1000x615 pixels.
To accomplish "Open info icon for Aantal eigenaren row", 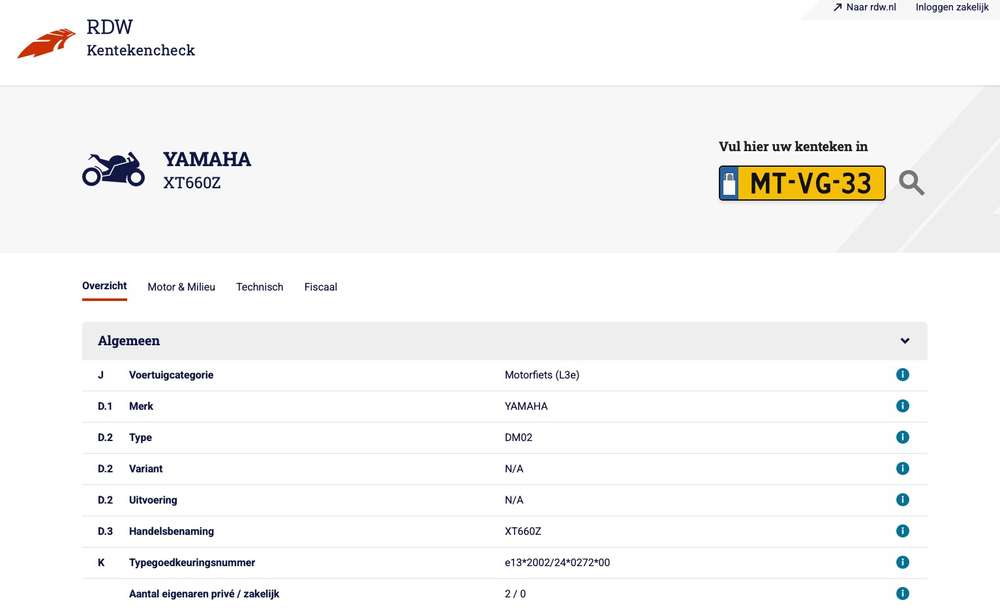I will coord(902,593).
